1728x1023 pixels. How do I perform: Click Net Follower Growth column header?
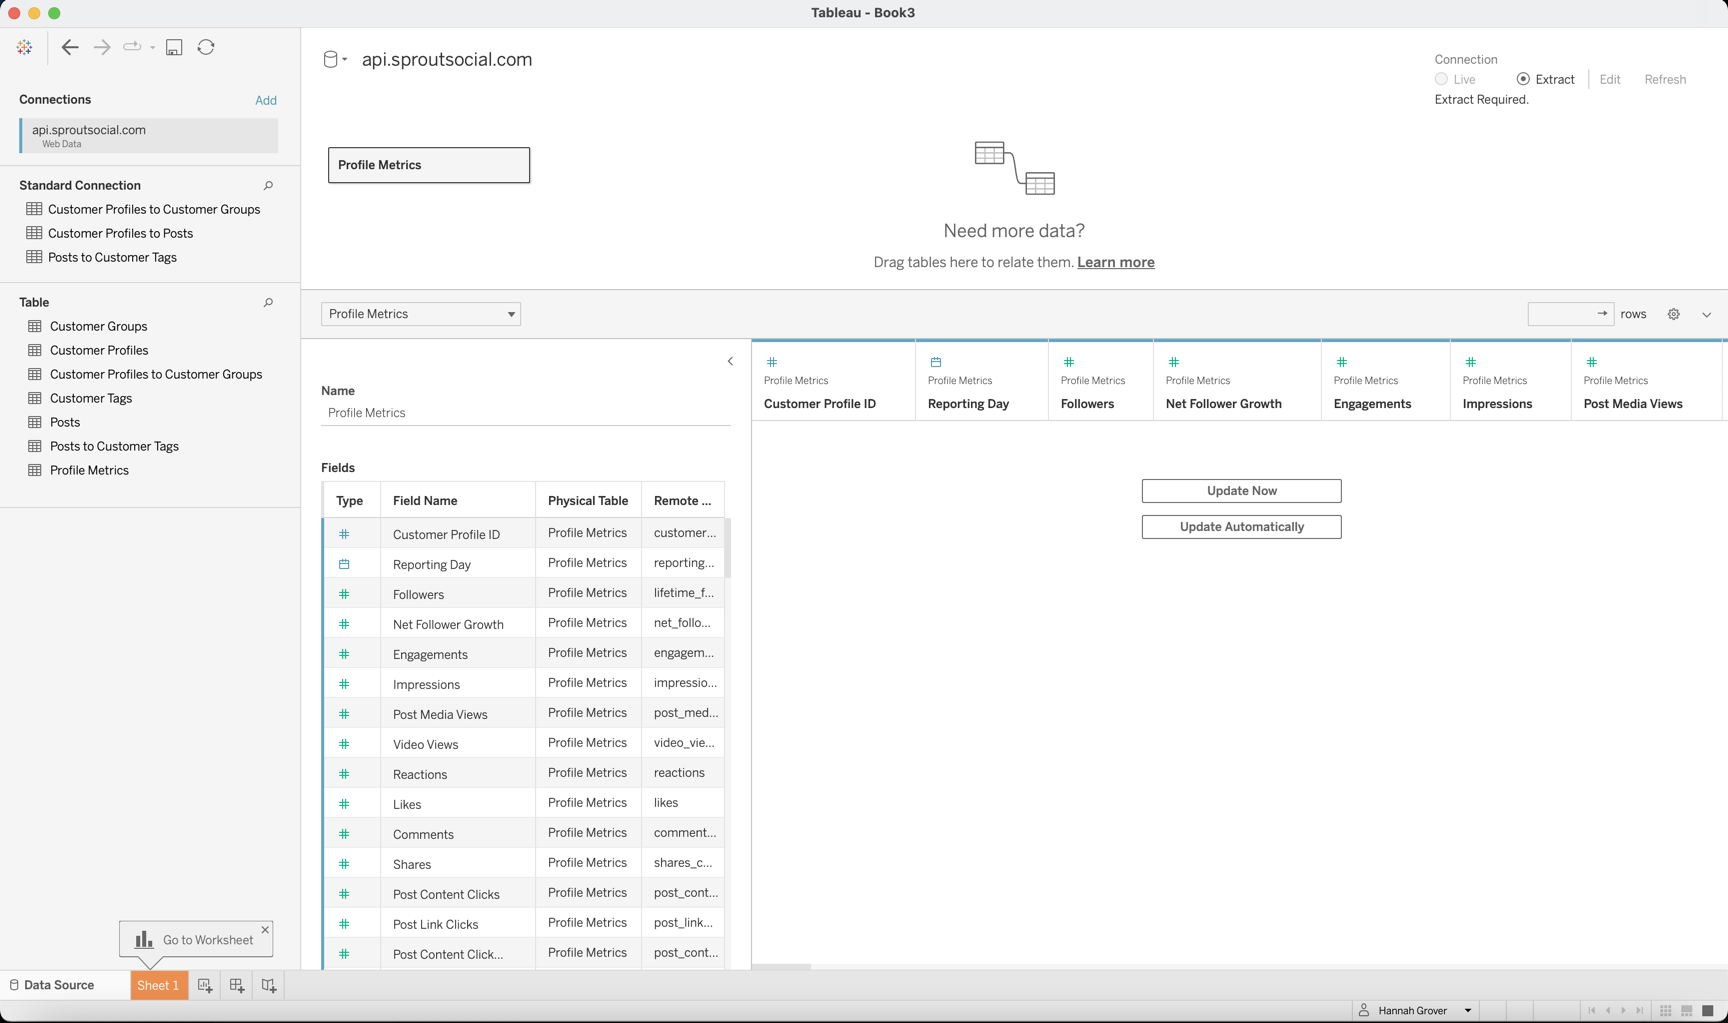point(1237,381)
